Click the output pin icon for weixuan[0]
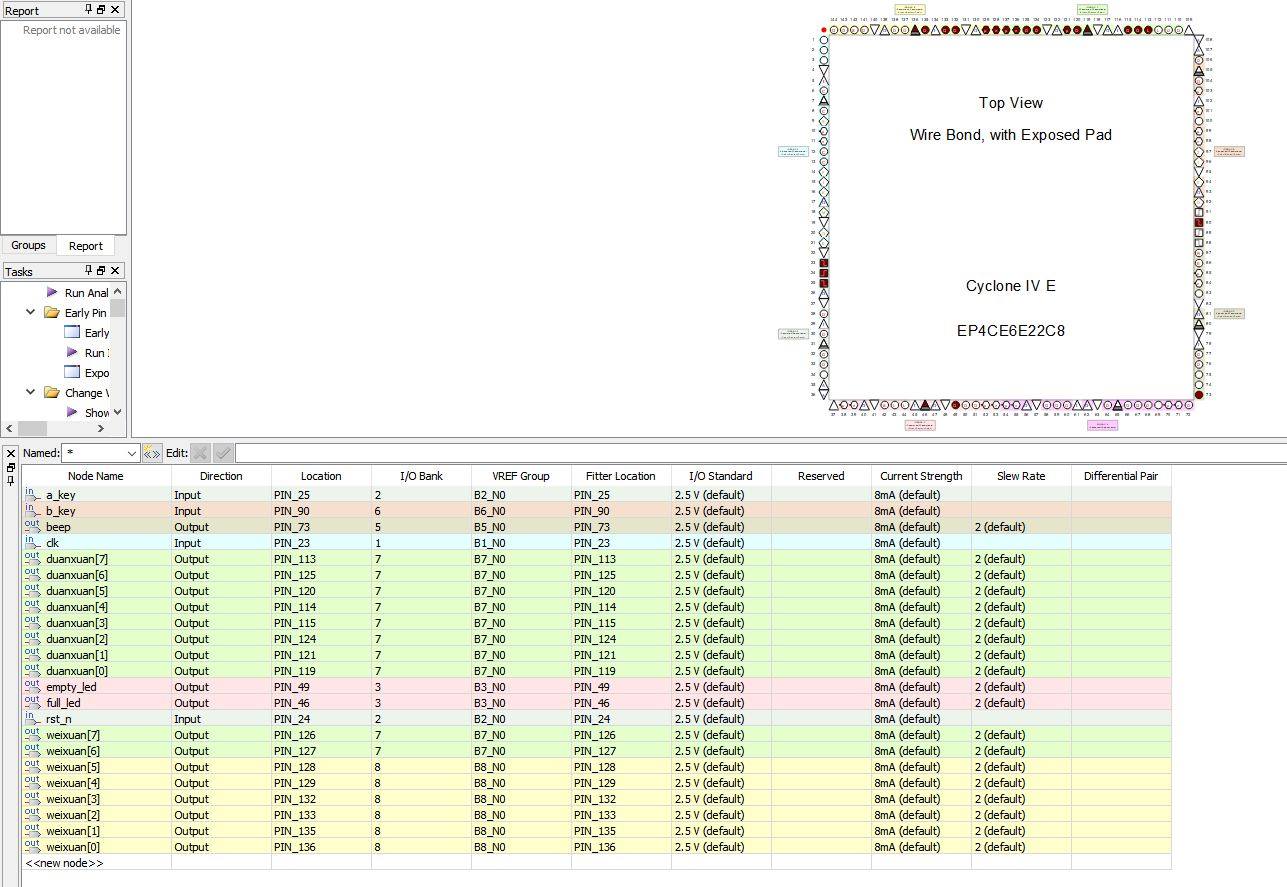1287x887 pixels. (32, 846)
